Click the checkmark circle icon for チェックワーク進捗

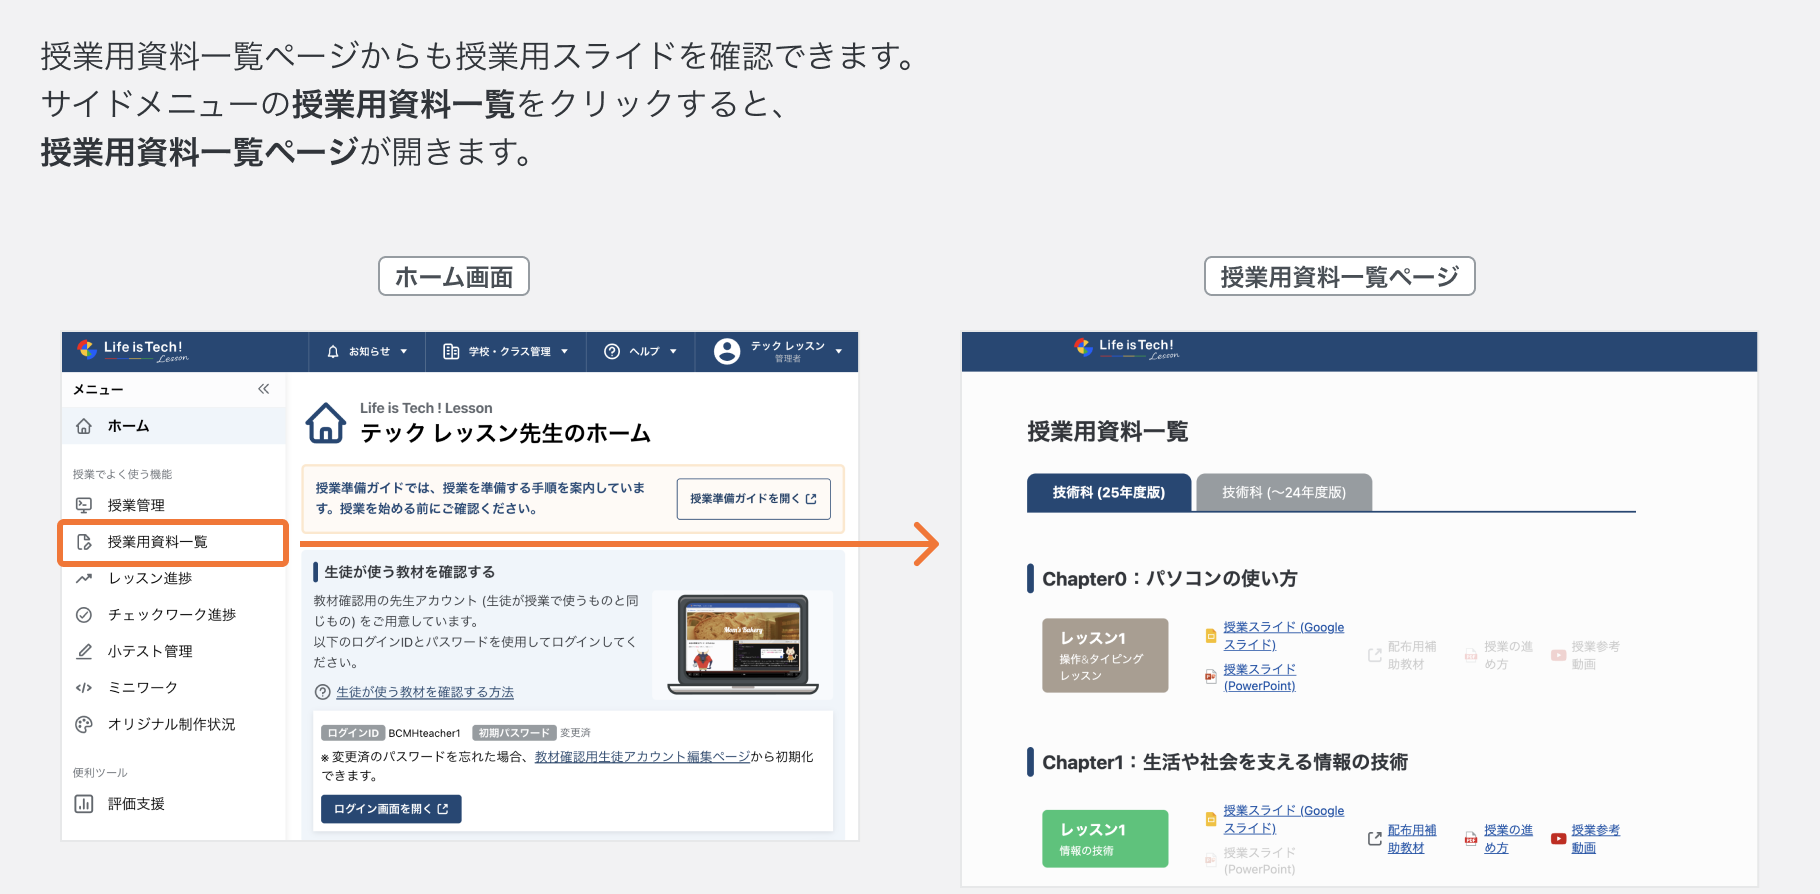[84, 615]
